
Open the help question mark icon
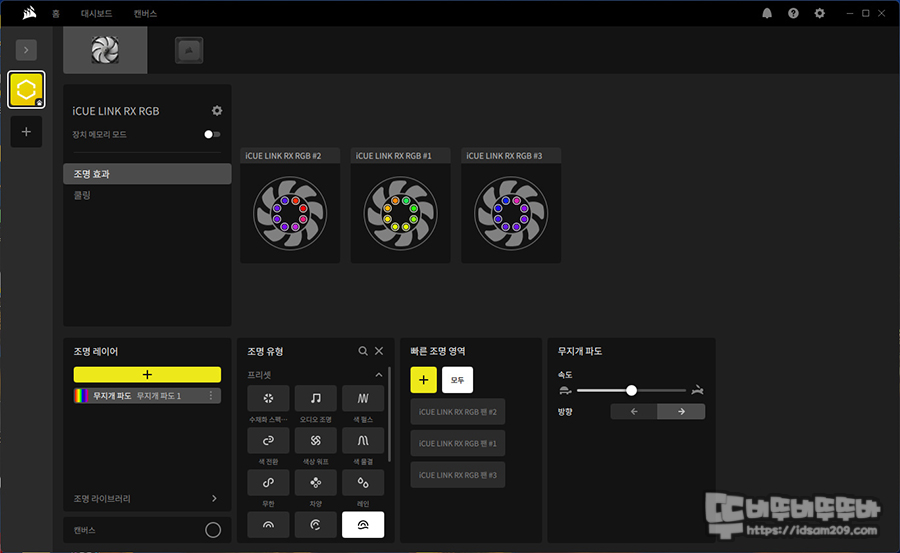click(x=793, y=13)
